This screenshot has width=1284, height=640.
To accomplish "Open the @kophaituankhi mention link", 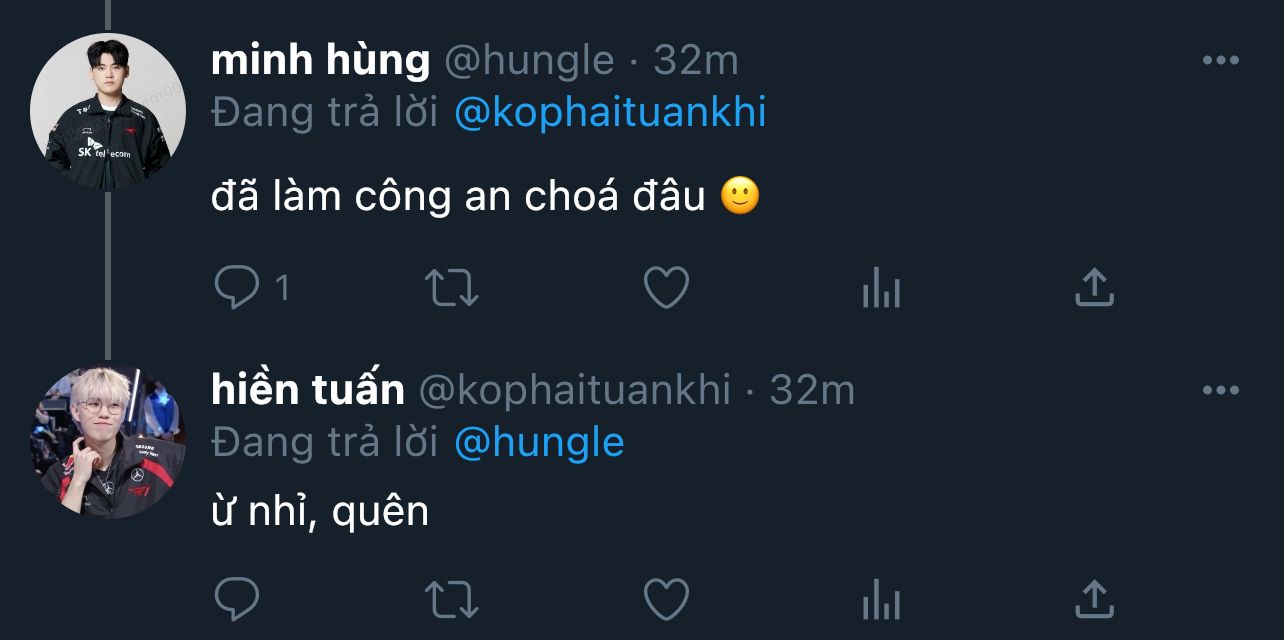I will (610, 113).
